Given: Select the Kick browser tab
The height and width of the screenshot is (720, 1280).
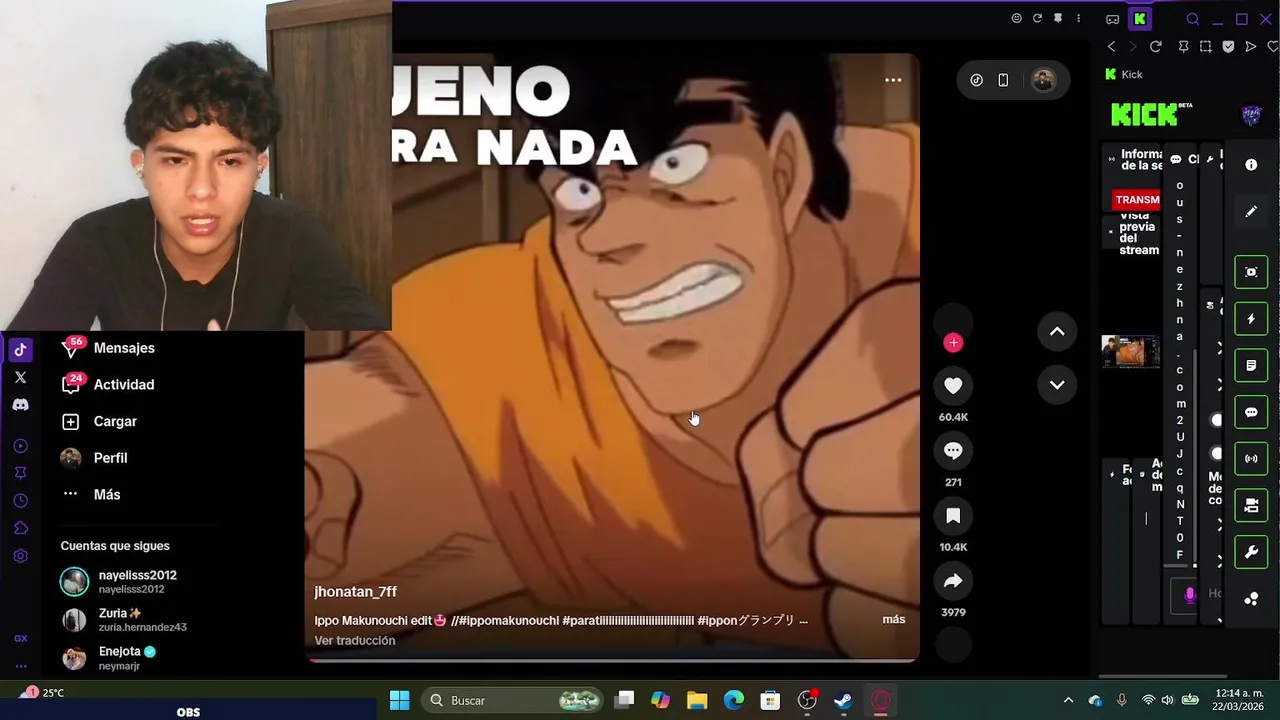Looking at the screenshot, I should click(1139, 19).
